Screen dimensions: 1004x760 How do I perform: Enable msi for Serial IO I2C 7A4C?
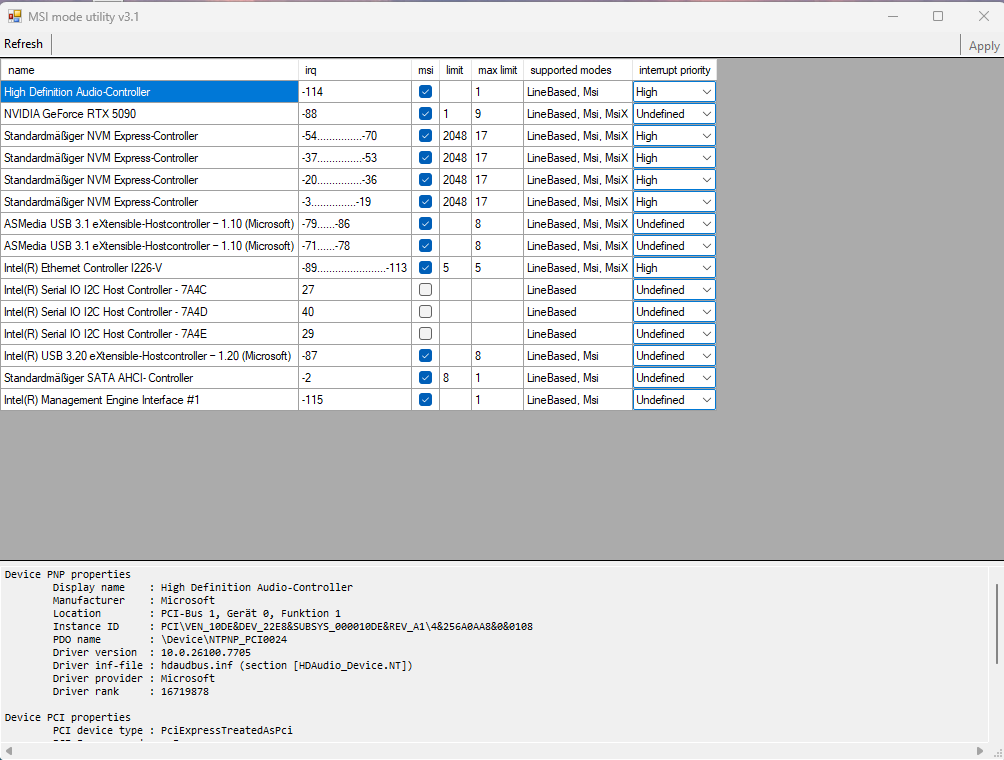pyautogui.click(x=425, y=289)
